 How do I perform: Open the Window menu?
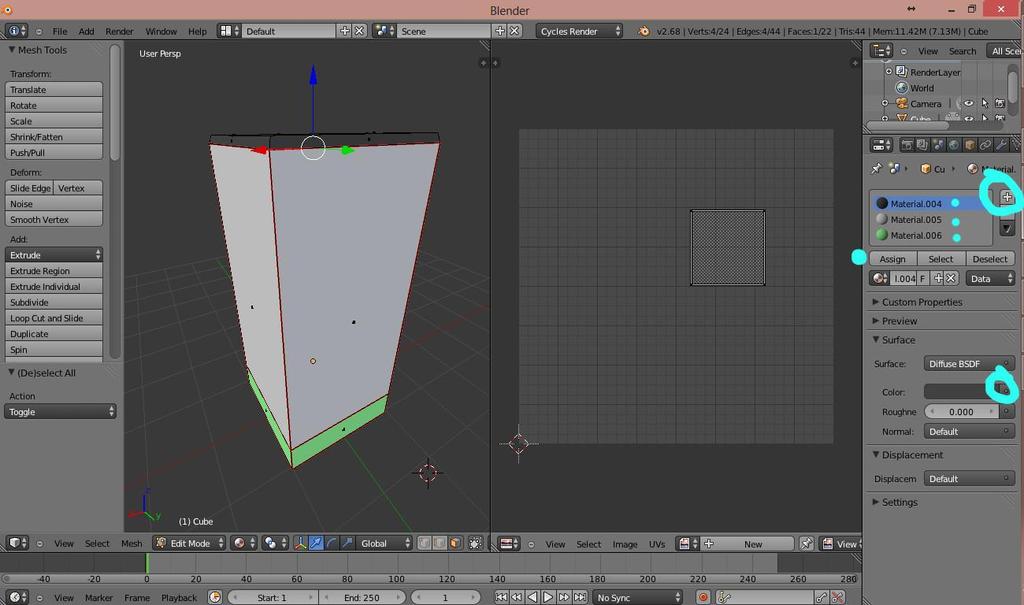pyautogui.click(x=161, y=31)
